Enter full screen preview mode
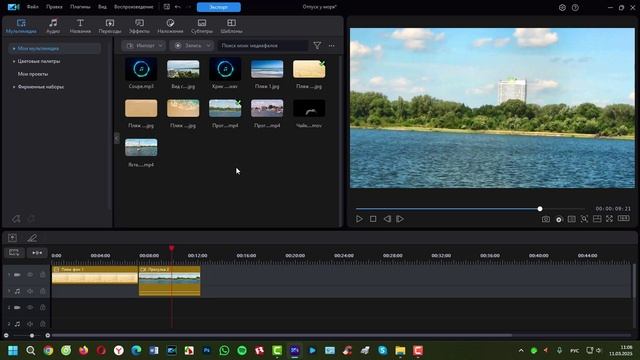 609,219
